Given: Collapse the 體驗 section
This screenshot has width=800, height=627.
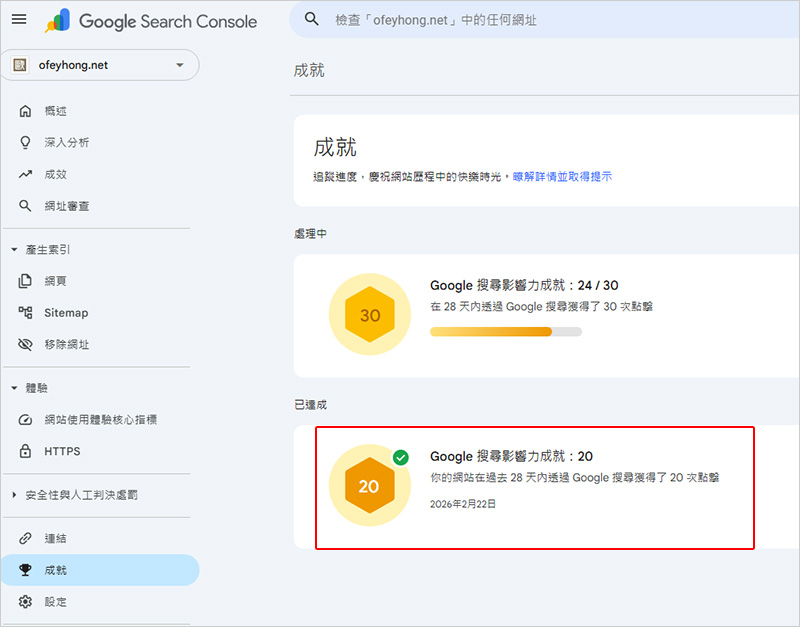Looking at the screenshot, I should (x=14, y=388).
